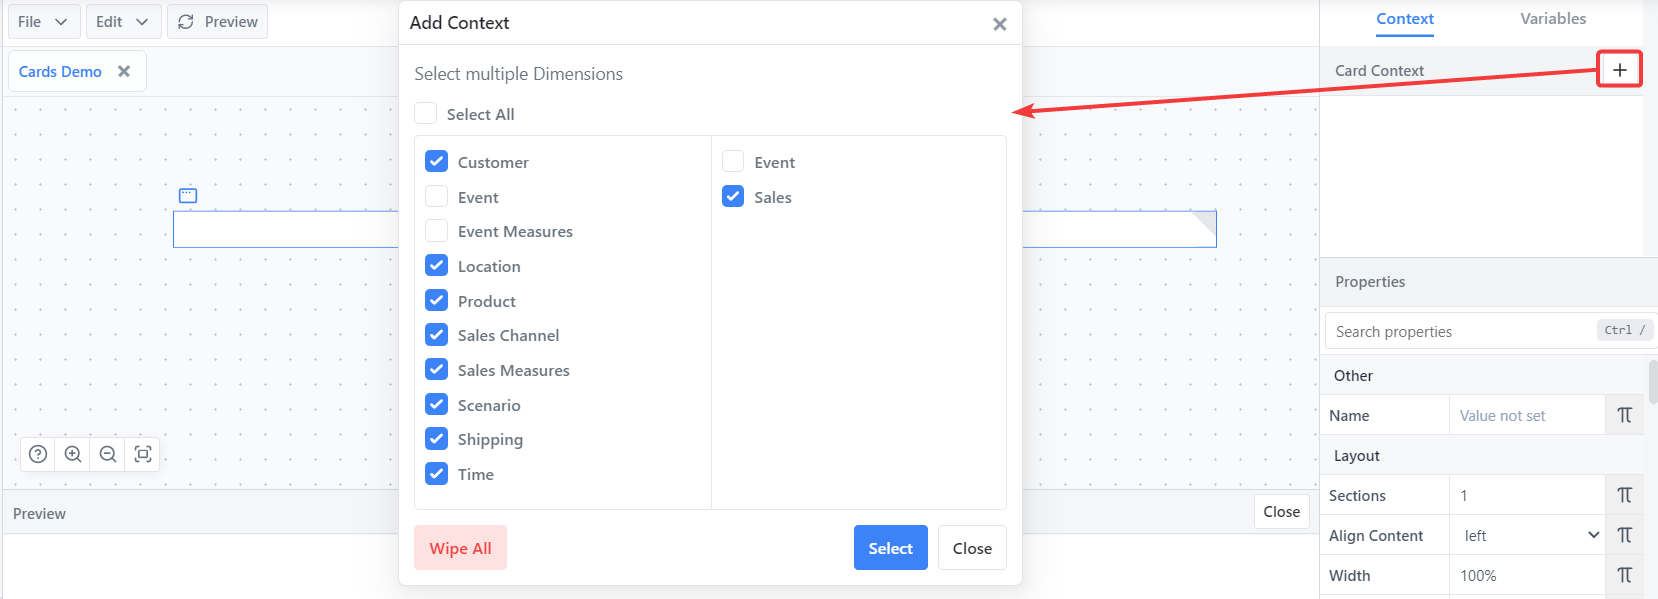Click the plus icon beside Card Context
Viewport: 1658px width, 599px height.
coord(1619,70)
